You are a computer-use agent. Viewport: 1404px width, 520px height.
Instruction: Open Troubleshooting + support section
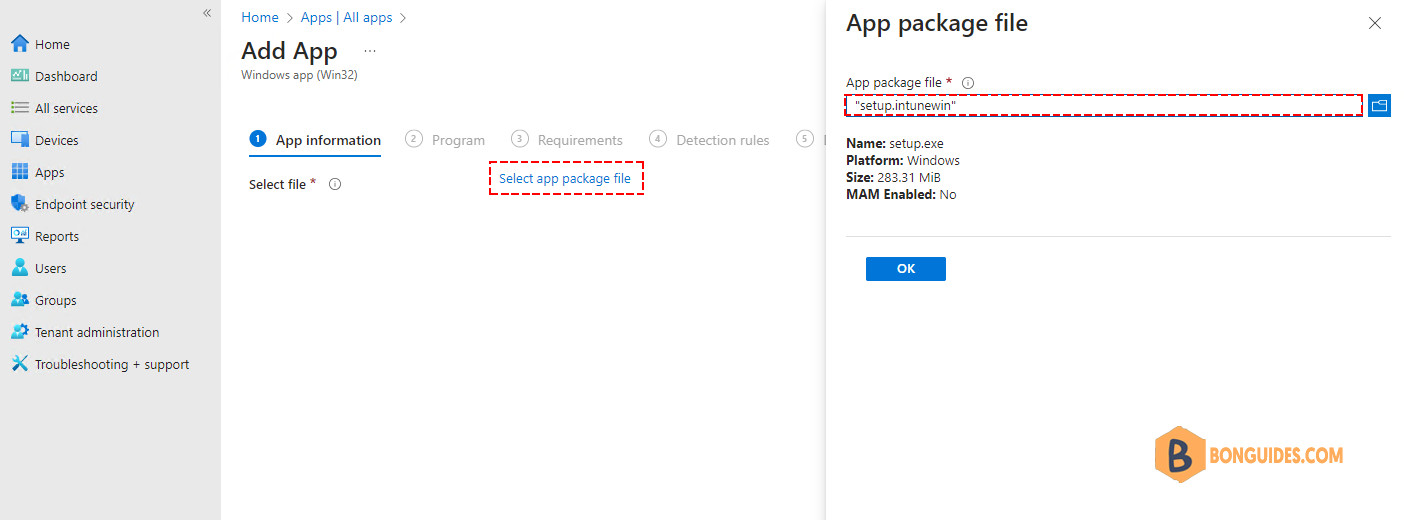(x=112, y=364)
